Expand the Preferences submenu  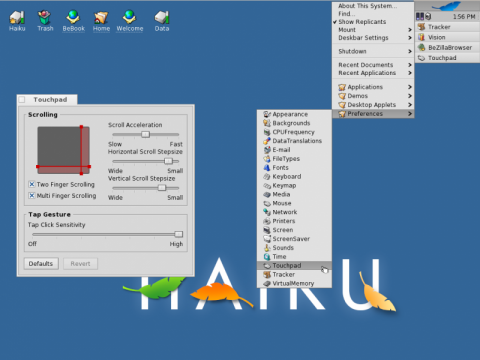tap(373, 114)
